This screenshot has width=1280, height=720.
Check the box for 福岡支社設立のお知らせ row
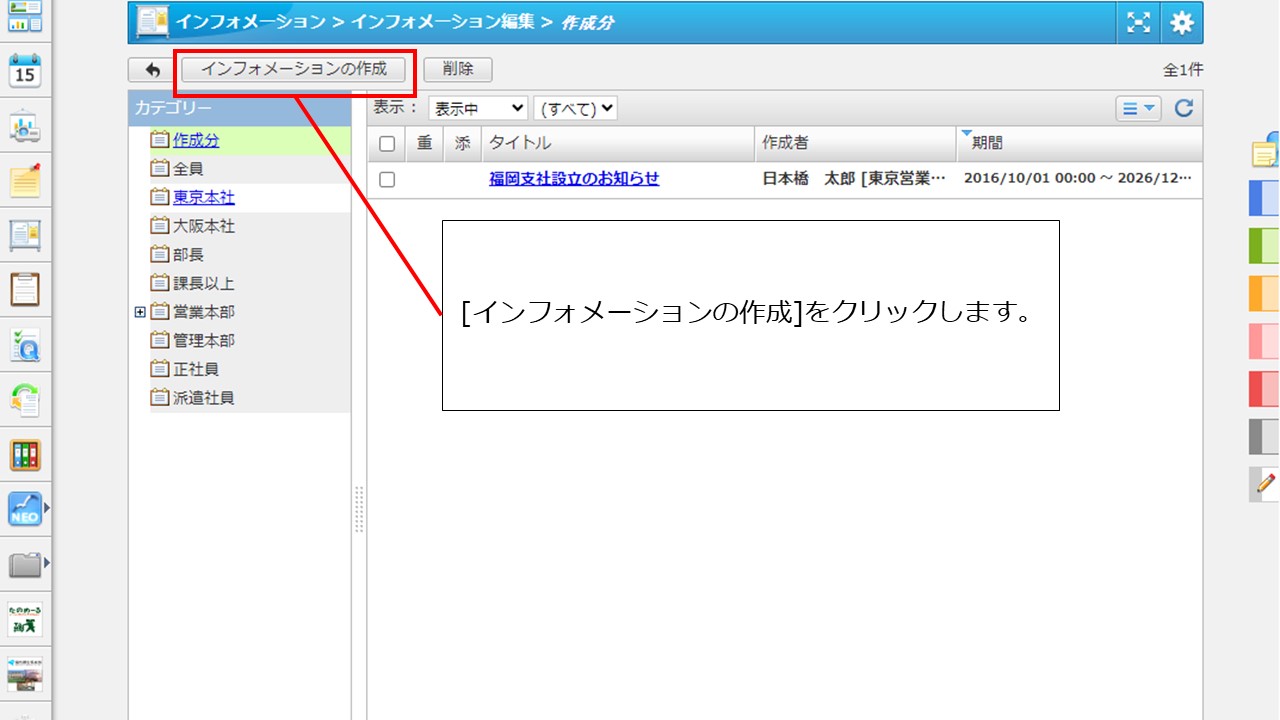coord(387,180)
